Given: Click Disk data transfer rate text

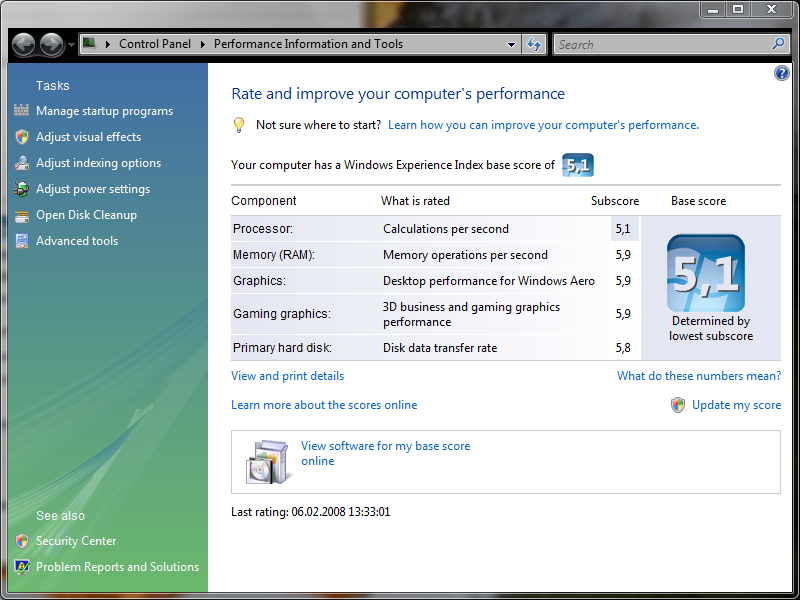Looking at the screenshot, I should pyautogui.click(x=440, y=348).
